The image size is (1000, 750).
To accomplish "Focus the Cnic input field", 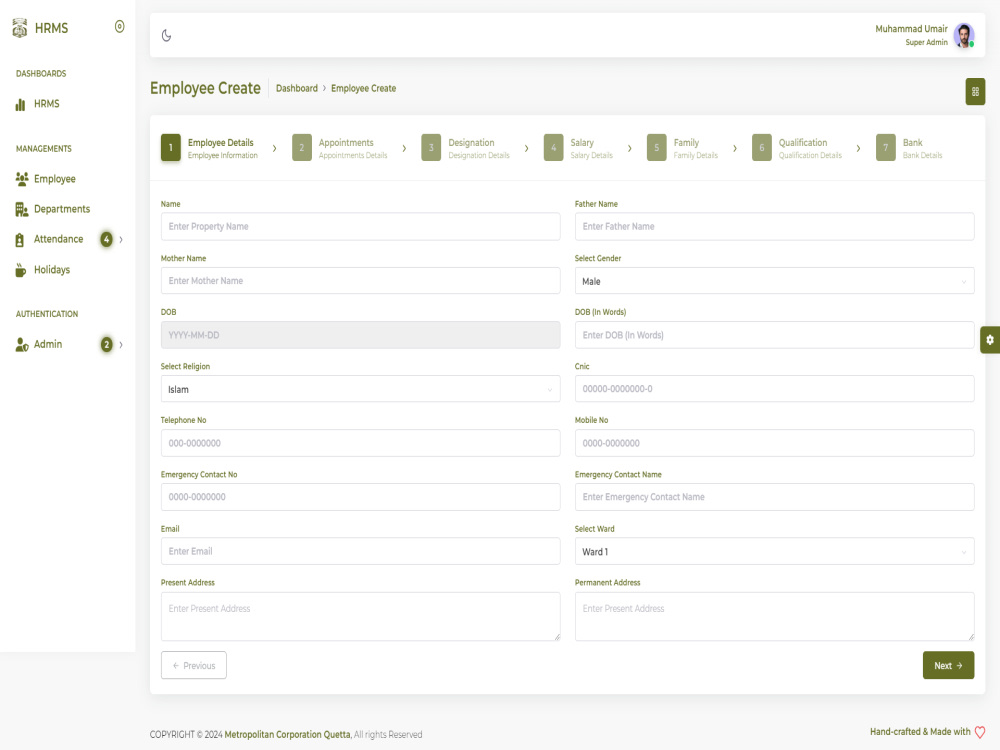I will click(x=774, y=389).
